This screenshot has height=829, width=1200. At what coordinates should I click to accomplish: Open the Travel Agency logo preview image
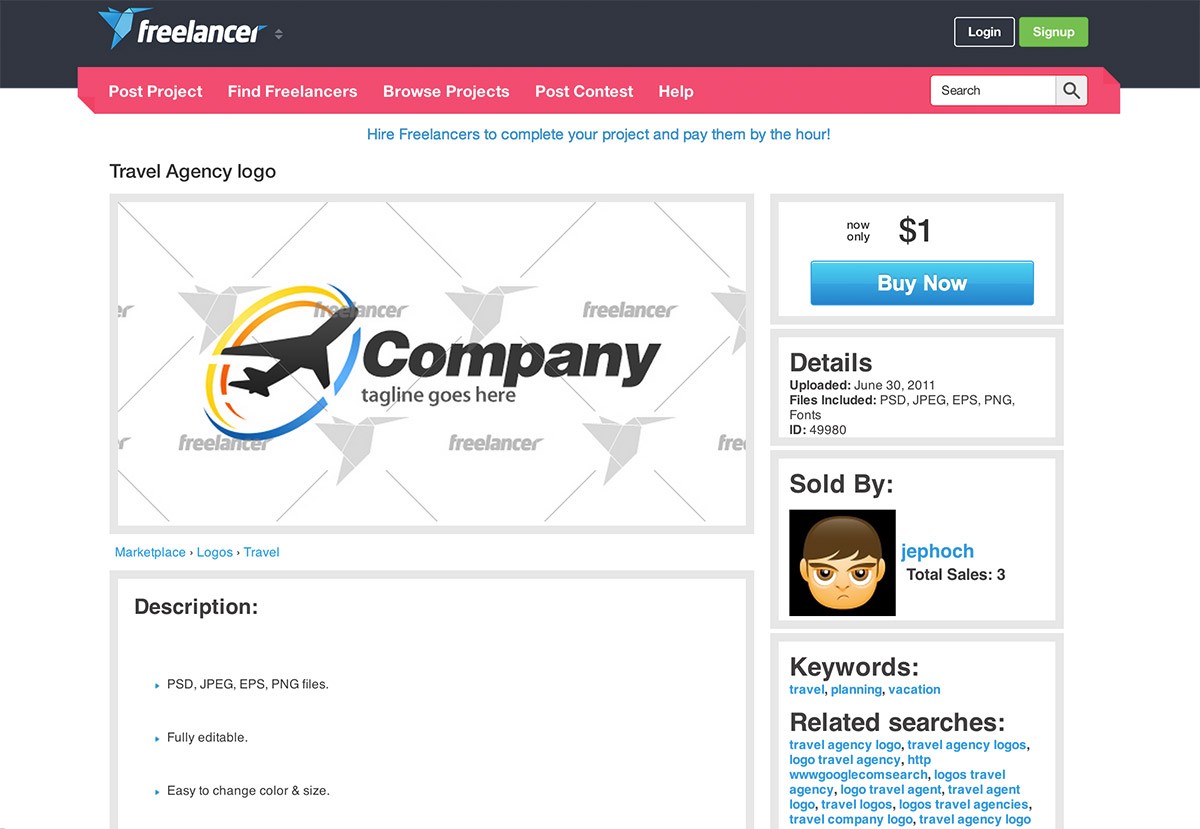pyautogui.click(x=431, y=363)
